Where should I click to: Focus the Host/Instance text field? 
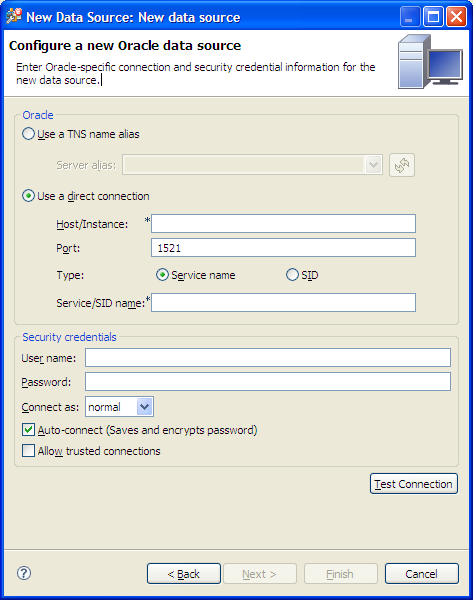[x=283, y=223]
